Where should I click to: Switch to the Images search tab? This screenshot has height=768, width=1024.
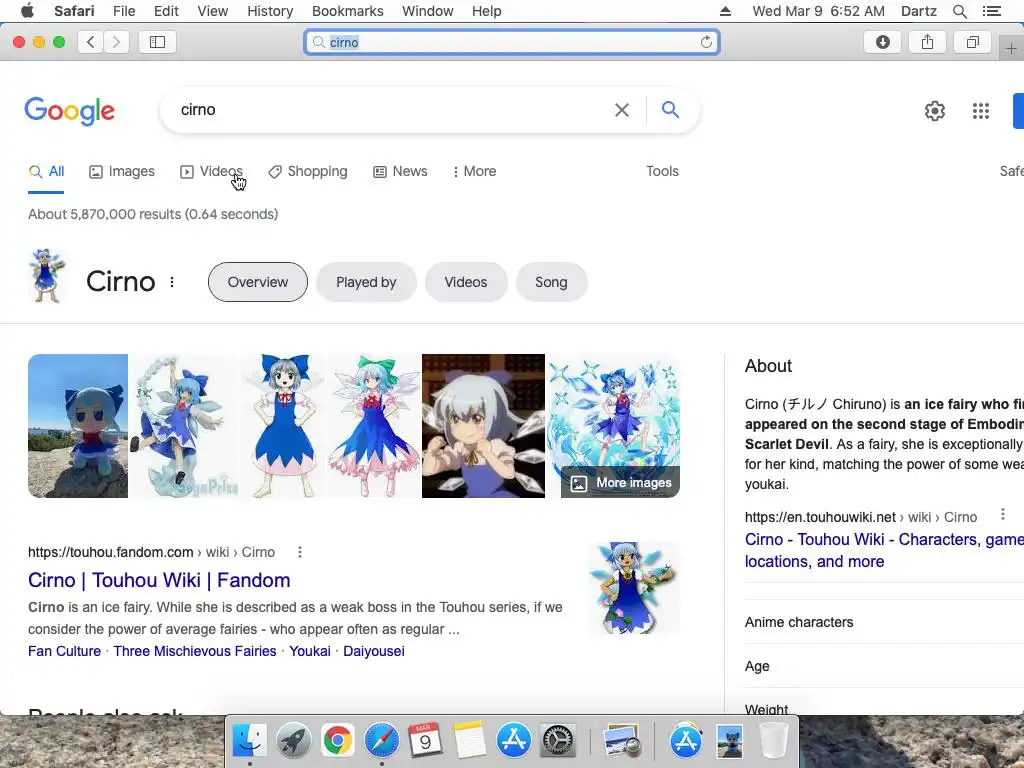tap(122, 172)
